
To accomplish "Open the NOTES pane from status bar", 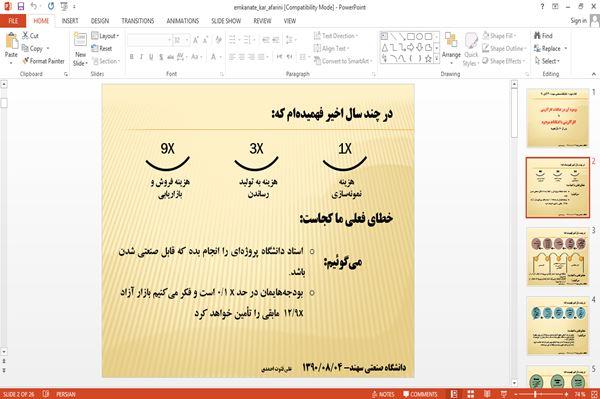I will coord(383,394).
